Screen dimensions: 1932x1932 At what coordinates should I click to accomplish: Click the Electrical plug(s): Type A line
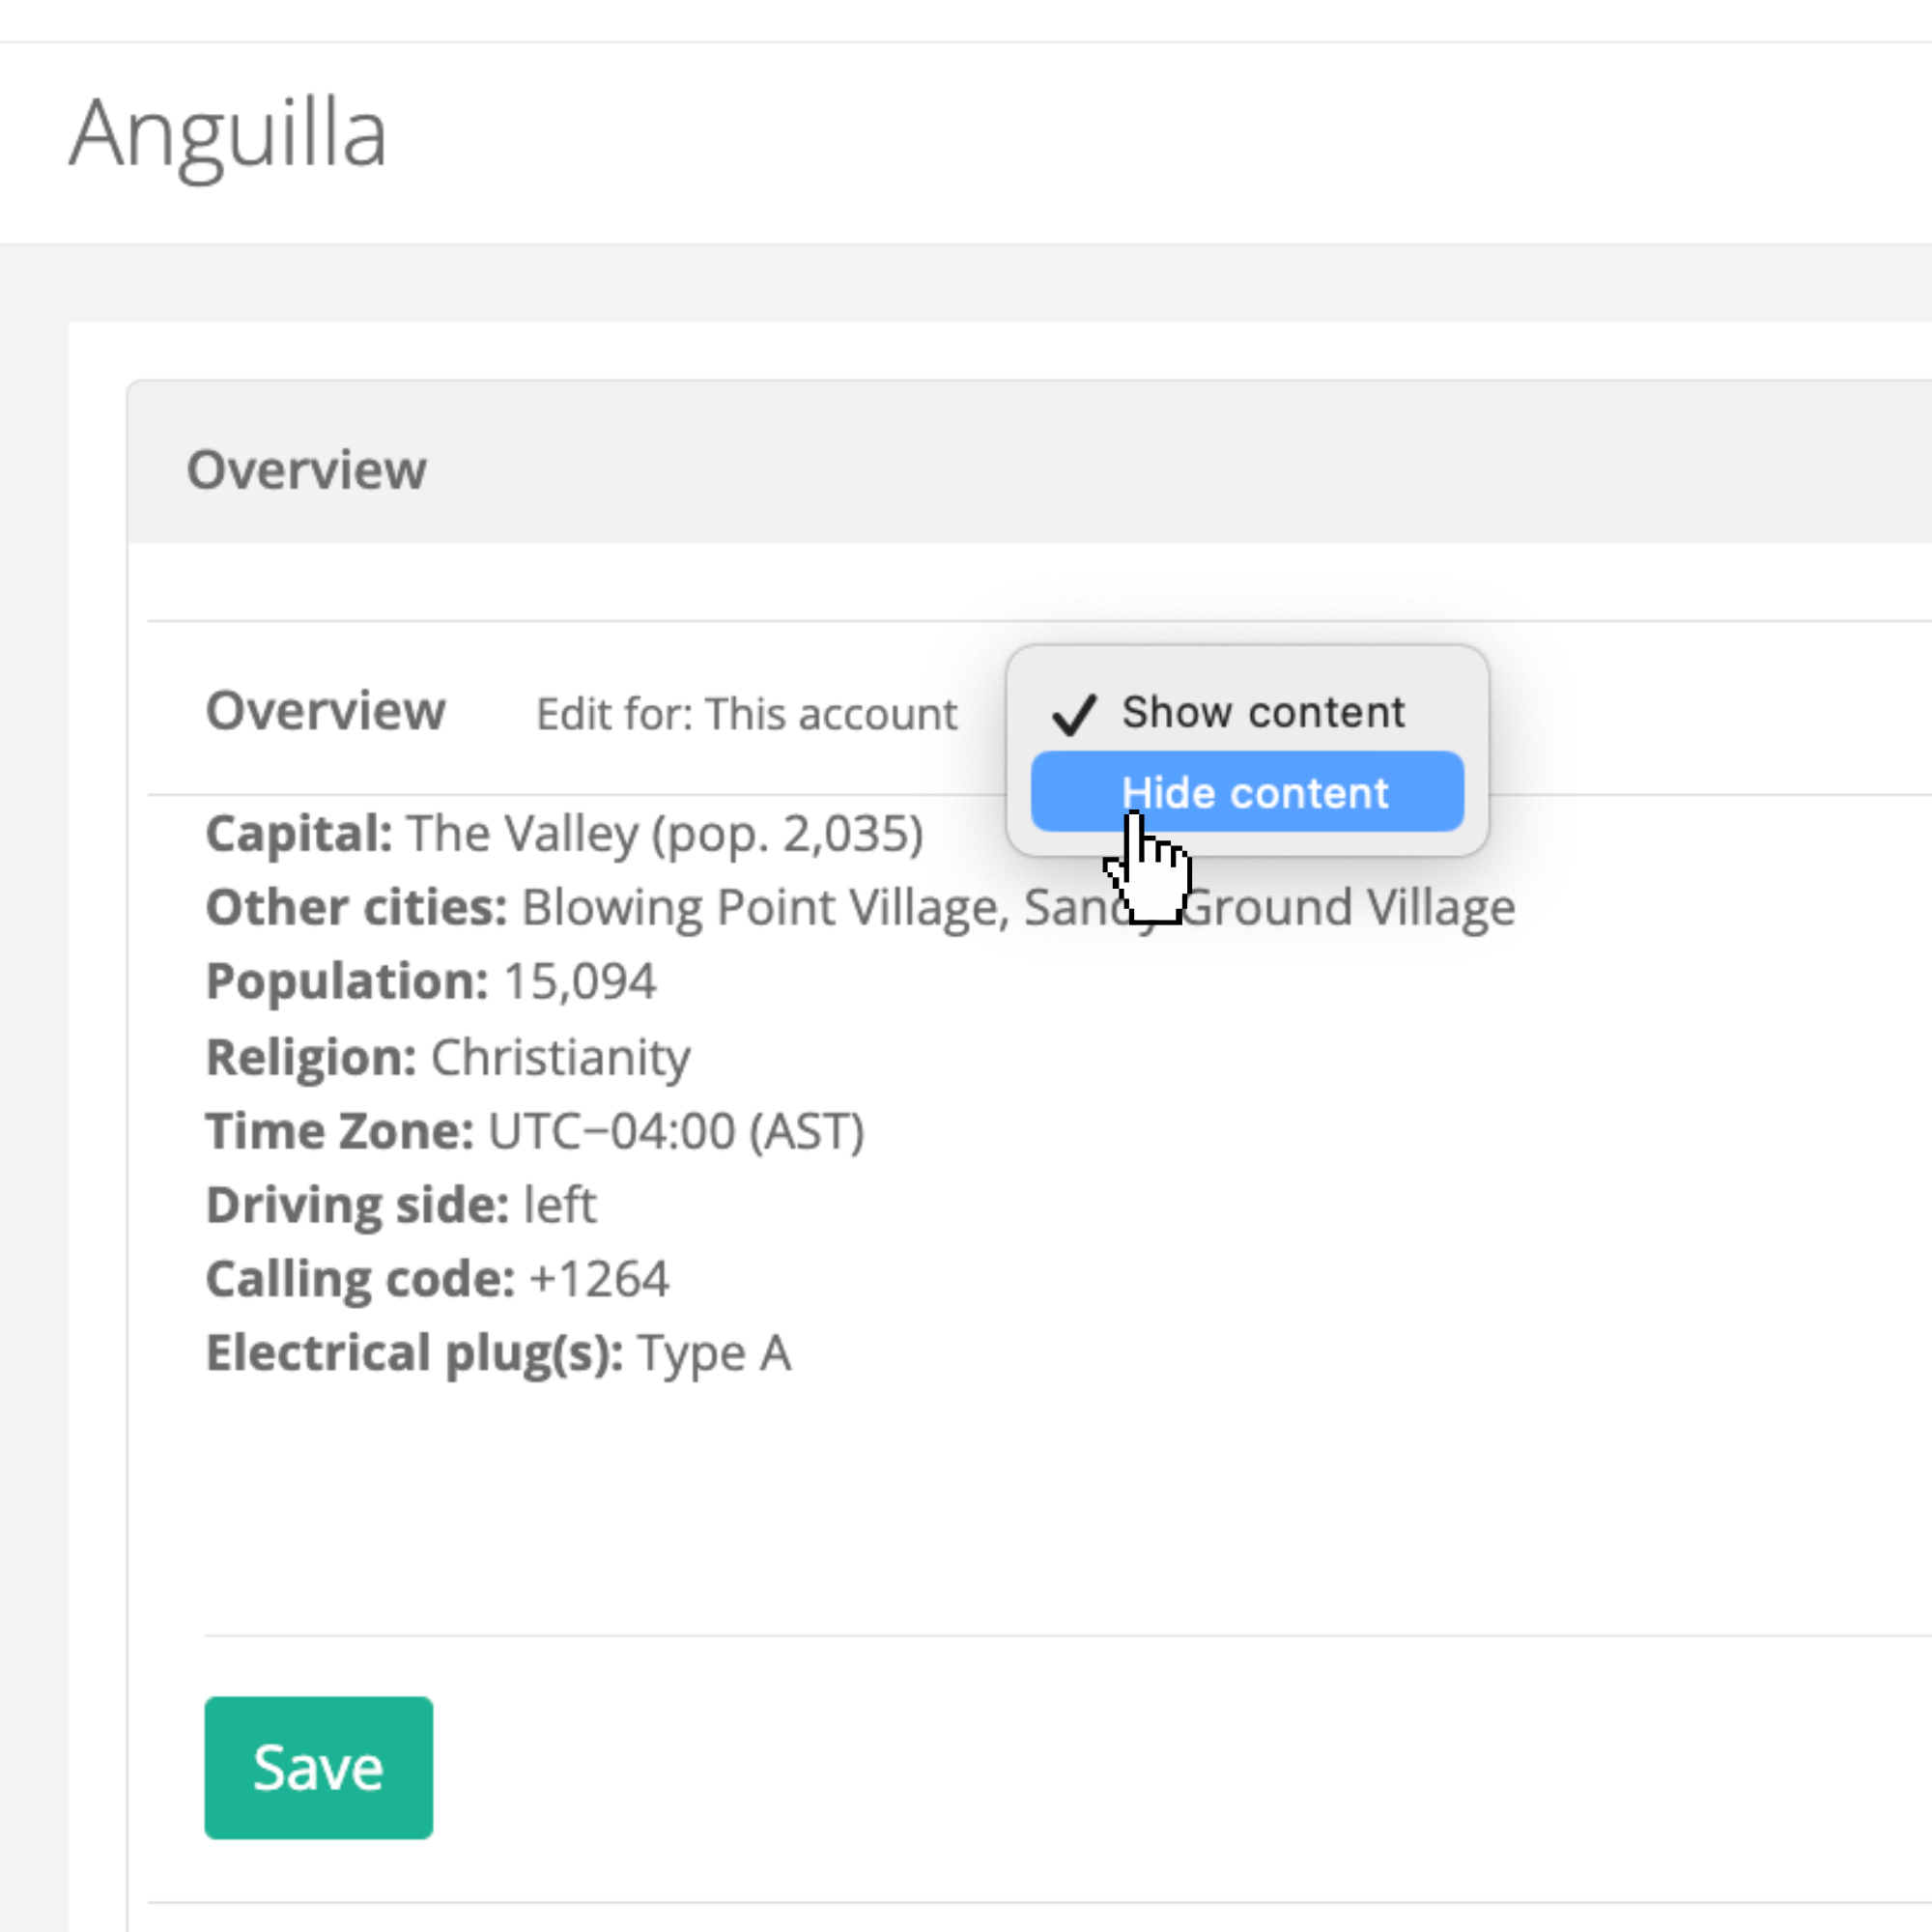coord(498,1353)
